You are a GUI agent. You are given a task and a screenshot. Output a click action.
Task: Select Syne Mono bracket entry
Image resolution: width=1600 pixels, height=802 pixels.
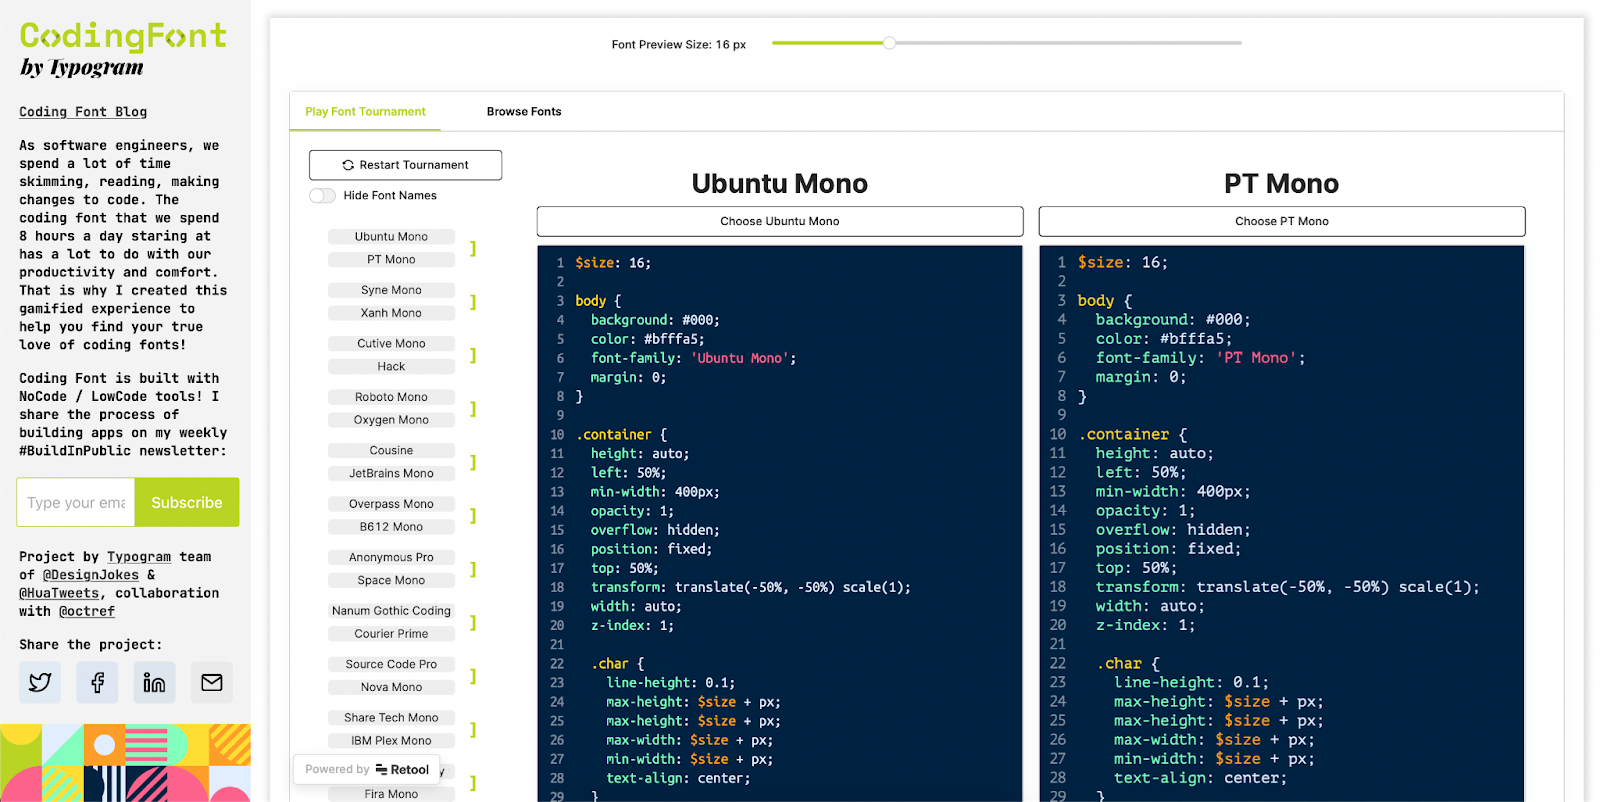coord(391,290)
